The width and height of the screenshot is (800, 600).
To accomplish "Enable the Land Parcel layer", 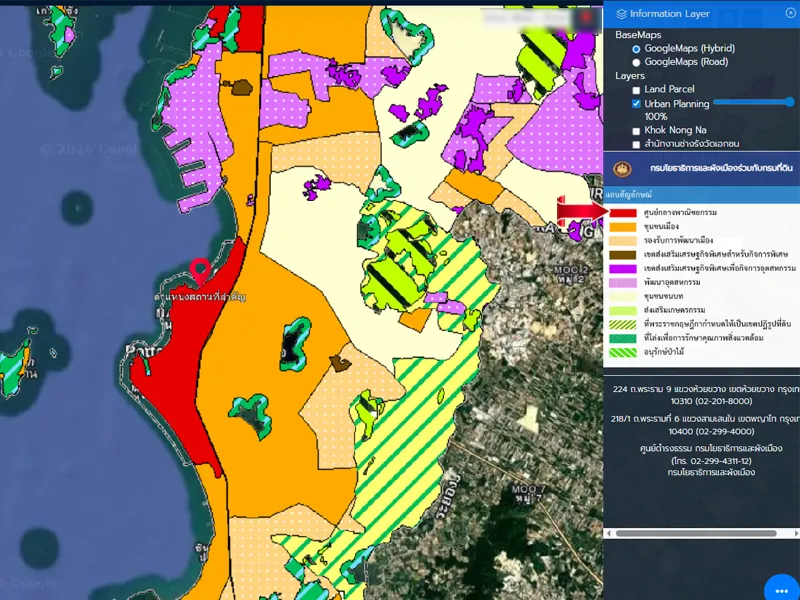I will coord(636,90).
